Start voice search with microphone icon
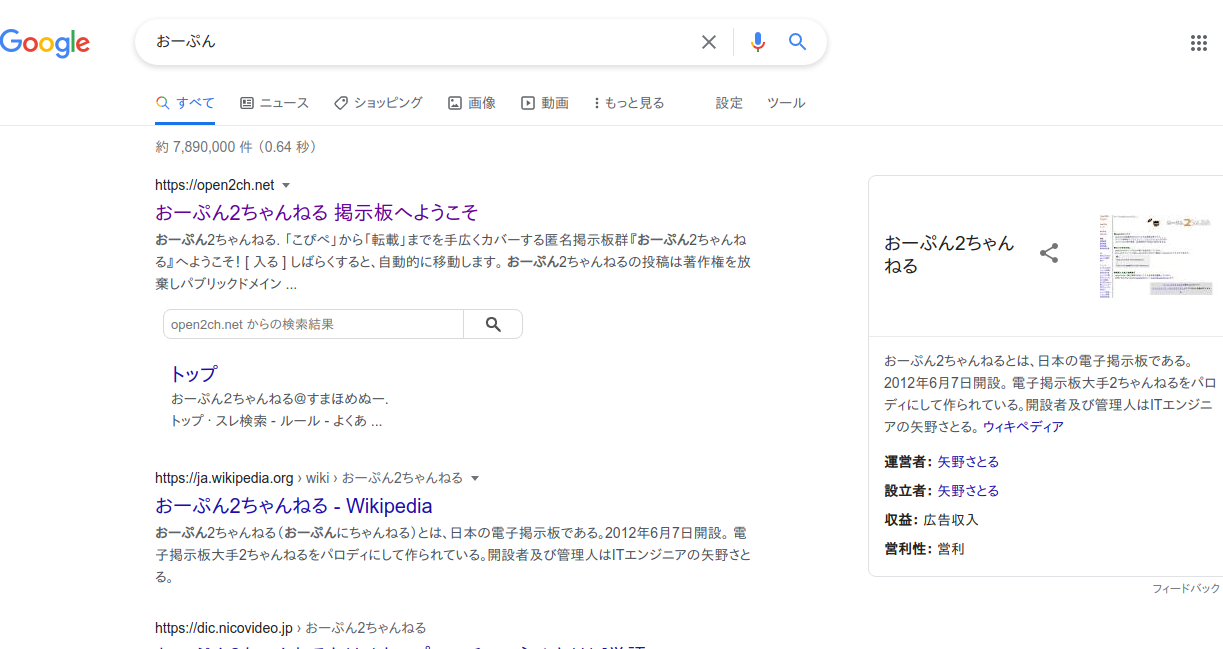Screen dimensions: 1223x649 (758, 42)
